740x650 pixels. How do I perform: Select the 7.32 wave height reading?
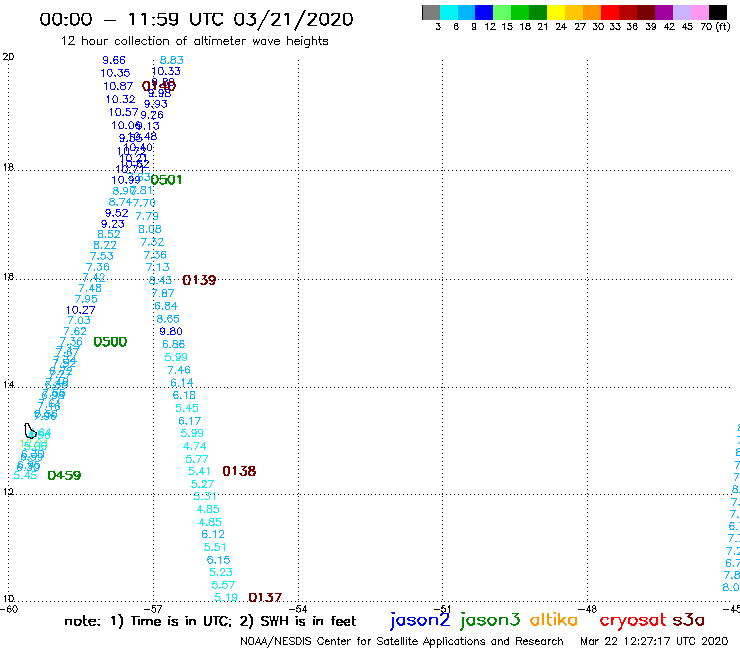coord(152,242)
